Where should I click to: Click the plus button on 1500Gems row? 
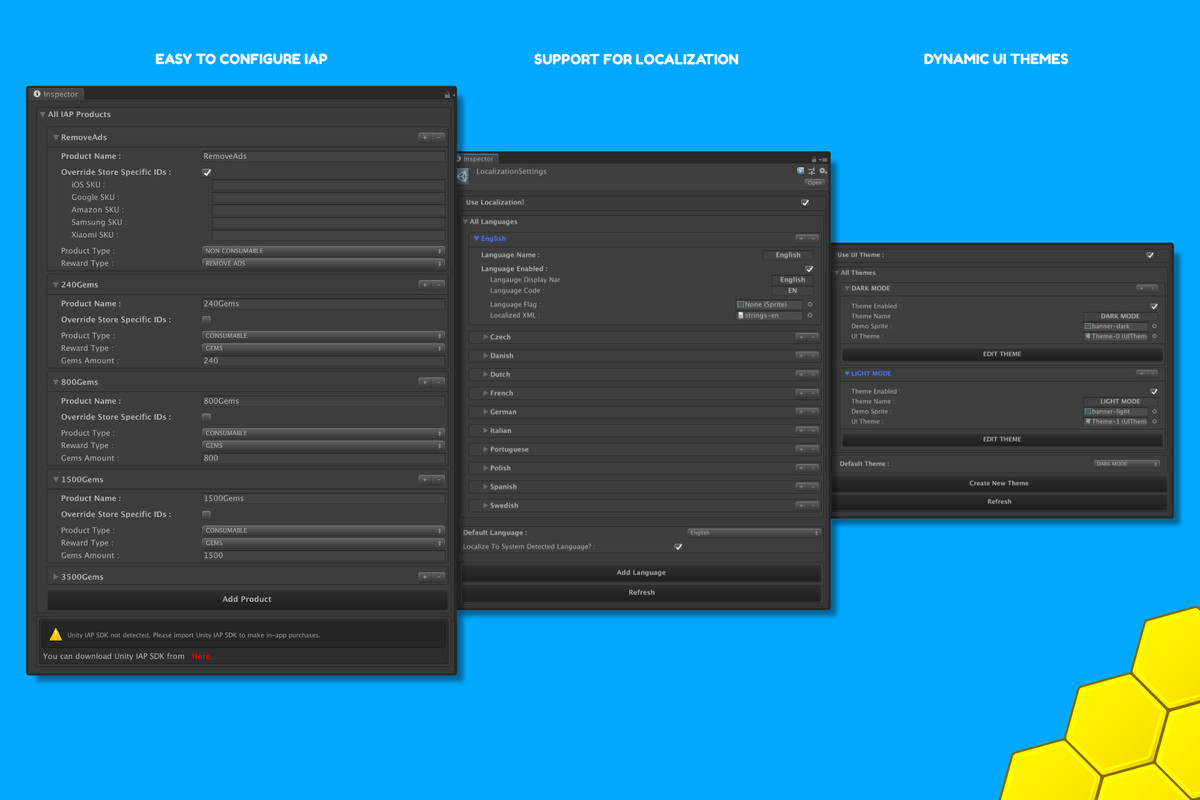(x=425, y=479)
